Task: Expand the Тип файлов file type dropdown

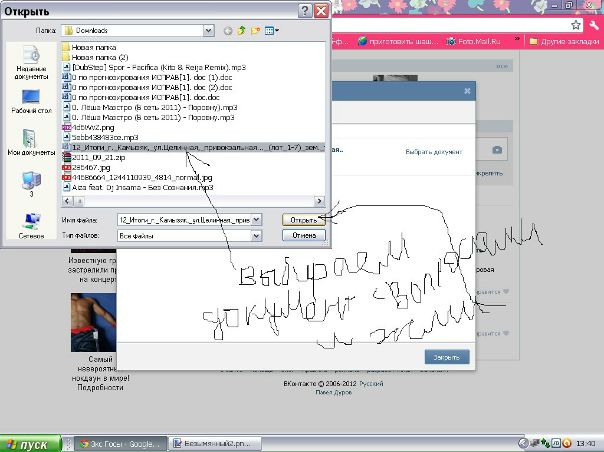Action: point(257,235)
